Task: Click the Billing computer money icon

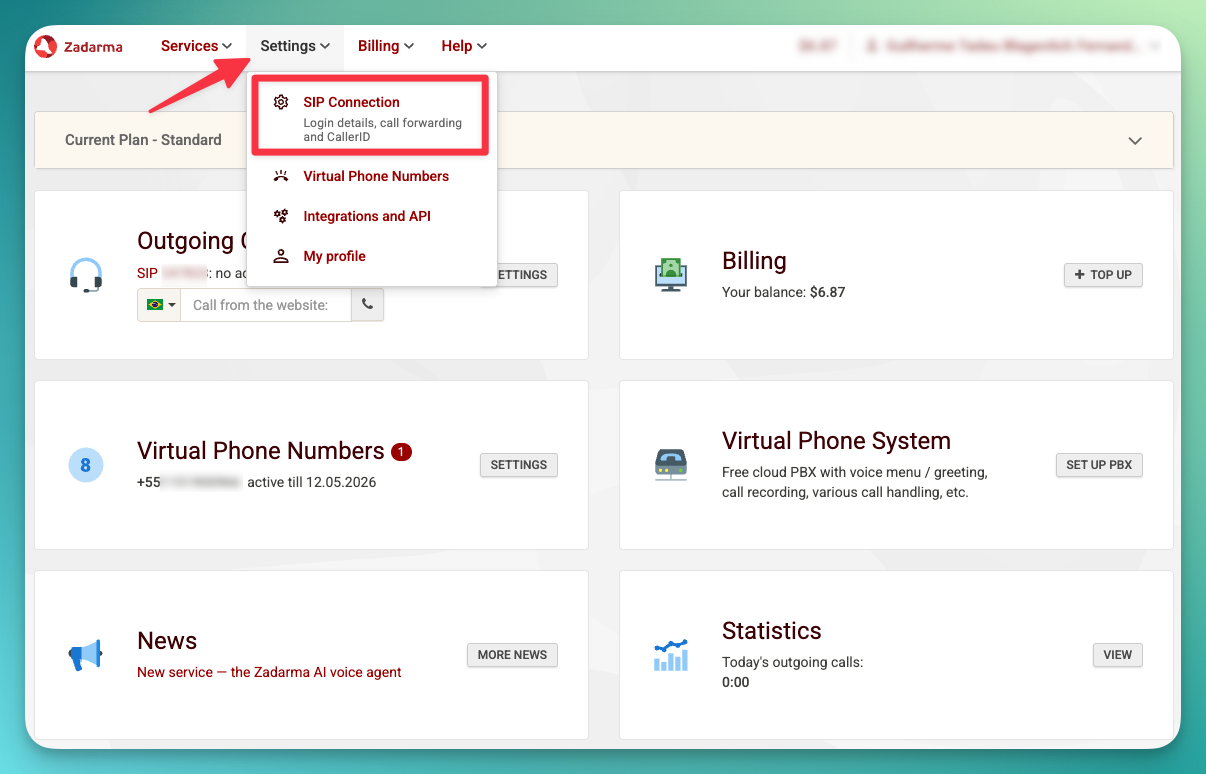Action: pos(671,275)
